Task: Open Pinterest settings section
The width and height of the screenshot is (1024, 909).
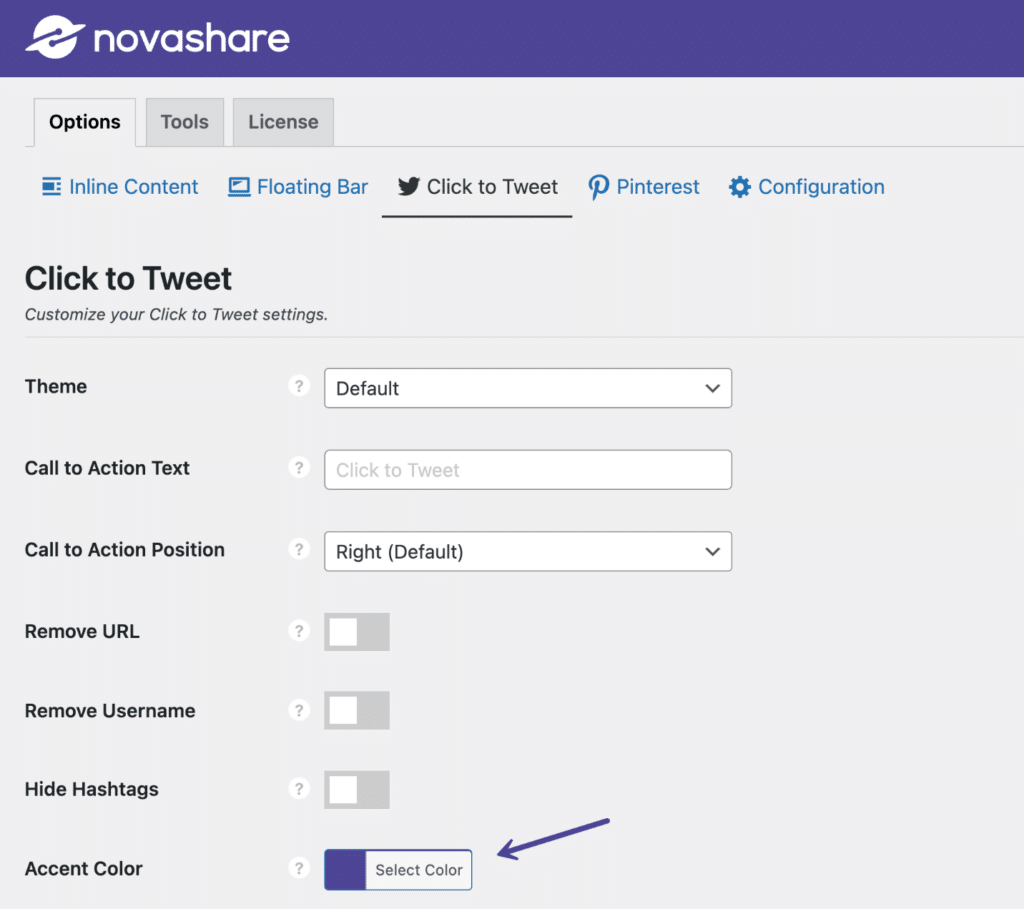Action: coord(644,187)
